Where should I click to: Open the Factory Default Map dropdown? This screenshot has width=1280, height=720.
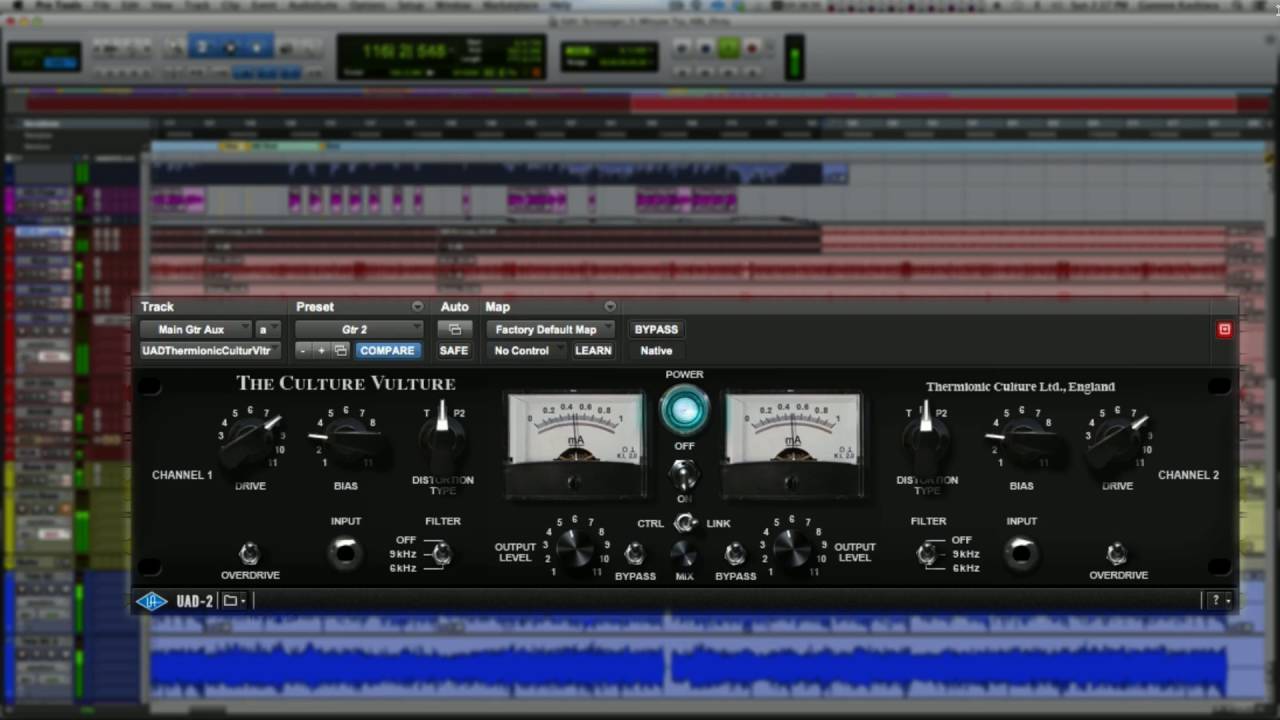pos(550,329)
